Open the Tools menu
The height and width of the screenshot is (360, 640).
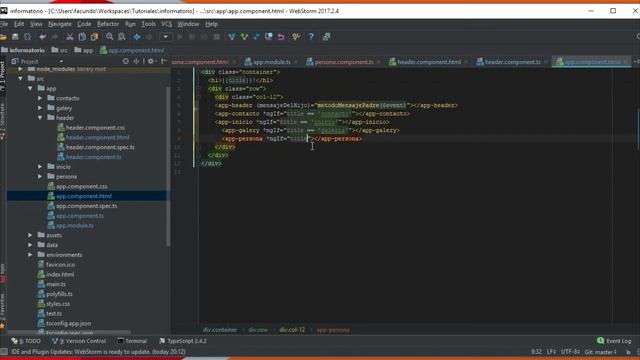[x=148, y=24]
